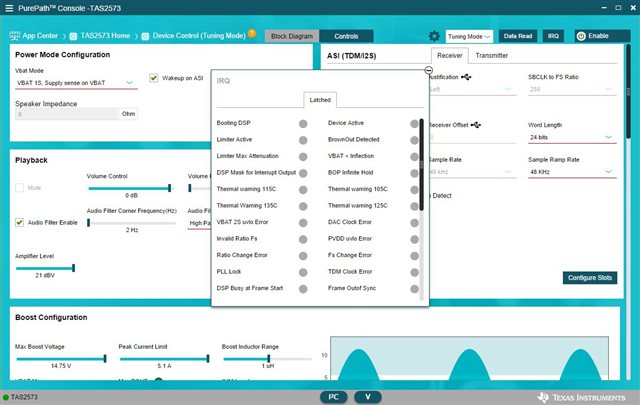This screenshot has height=405, width=640.
Task: Click the App Center icon
Action: coord(14,36)
